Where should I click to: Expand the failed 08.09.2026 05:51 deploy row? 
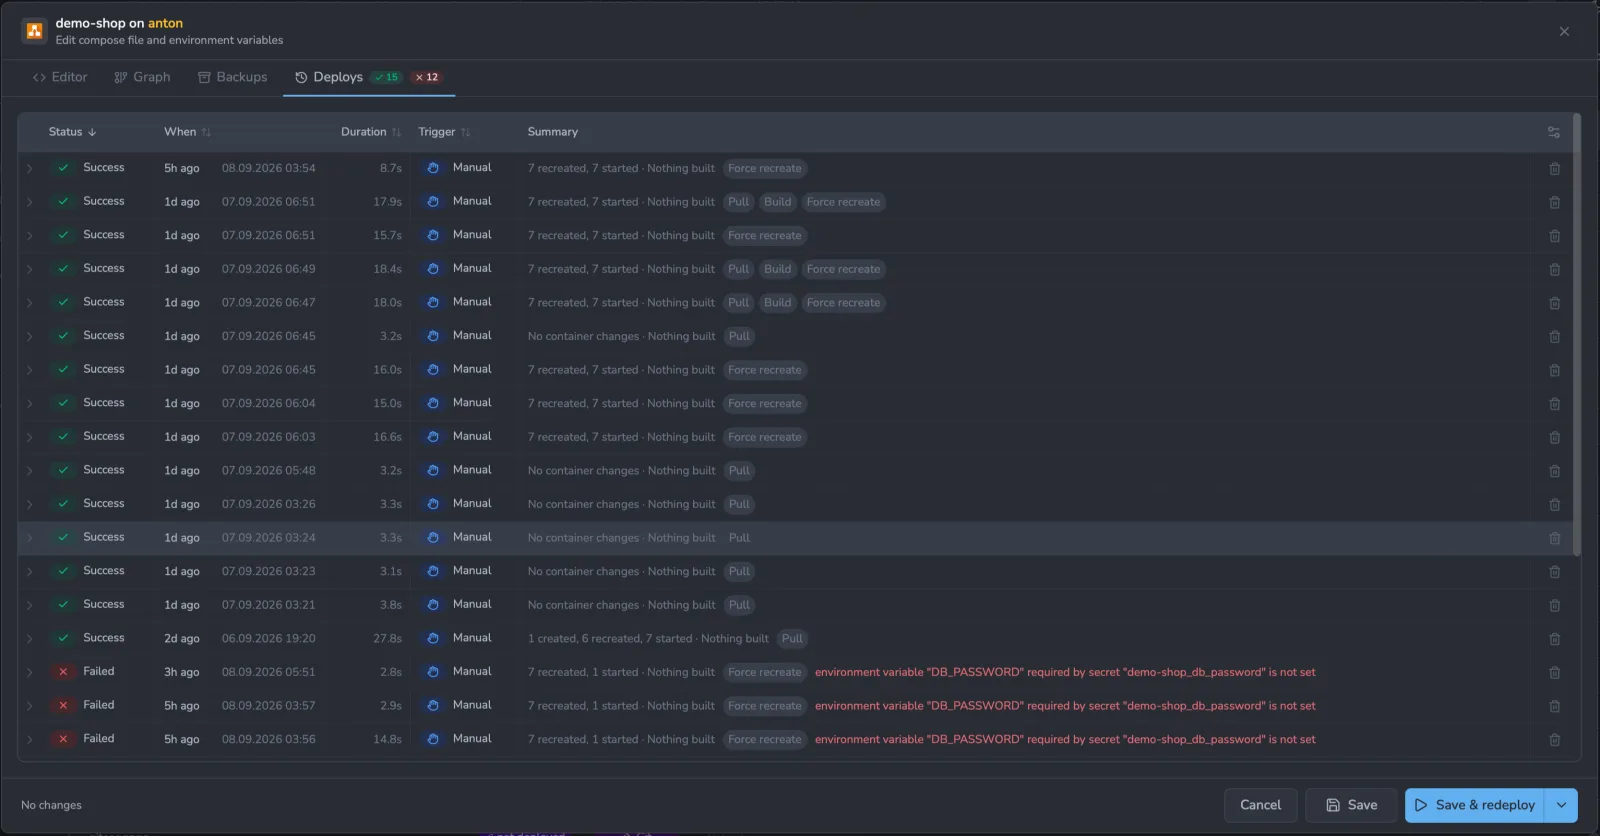click(29, 672)
